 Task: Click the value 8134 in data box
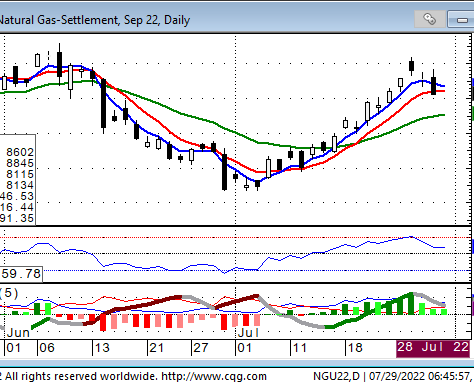(20, 185)
